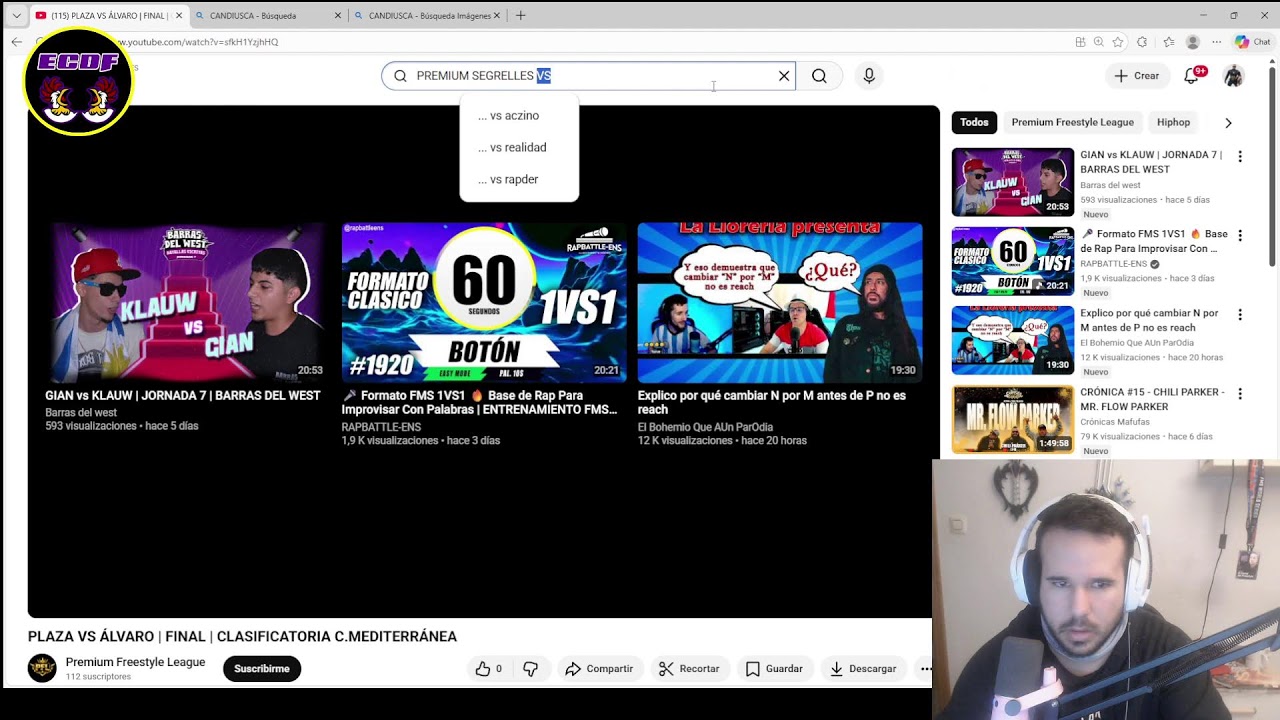Open the Premium Freestyle League channel name link
This screenshot has height=720, width=1280.
click(x=135, y=662)
